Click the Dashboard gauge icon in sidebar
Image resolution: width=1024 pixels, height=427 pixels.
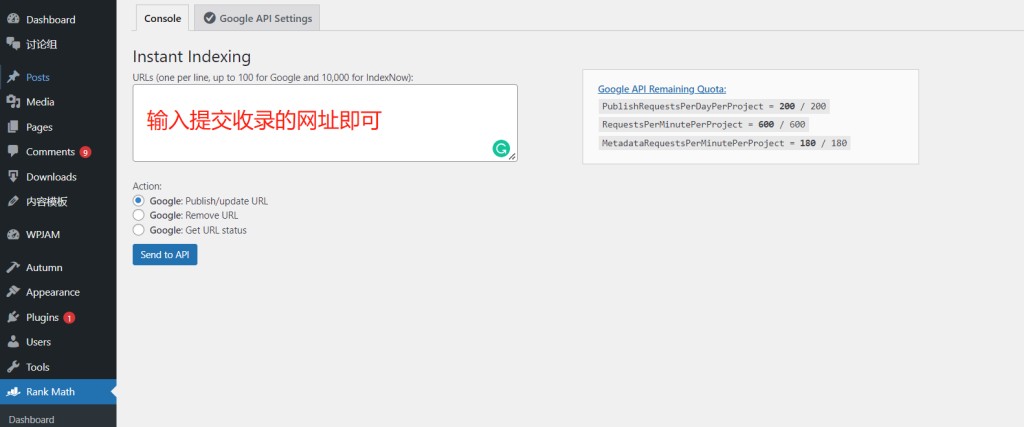click(13, 19)
